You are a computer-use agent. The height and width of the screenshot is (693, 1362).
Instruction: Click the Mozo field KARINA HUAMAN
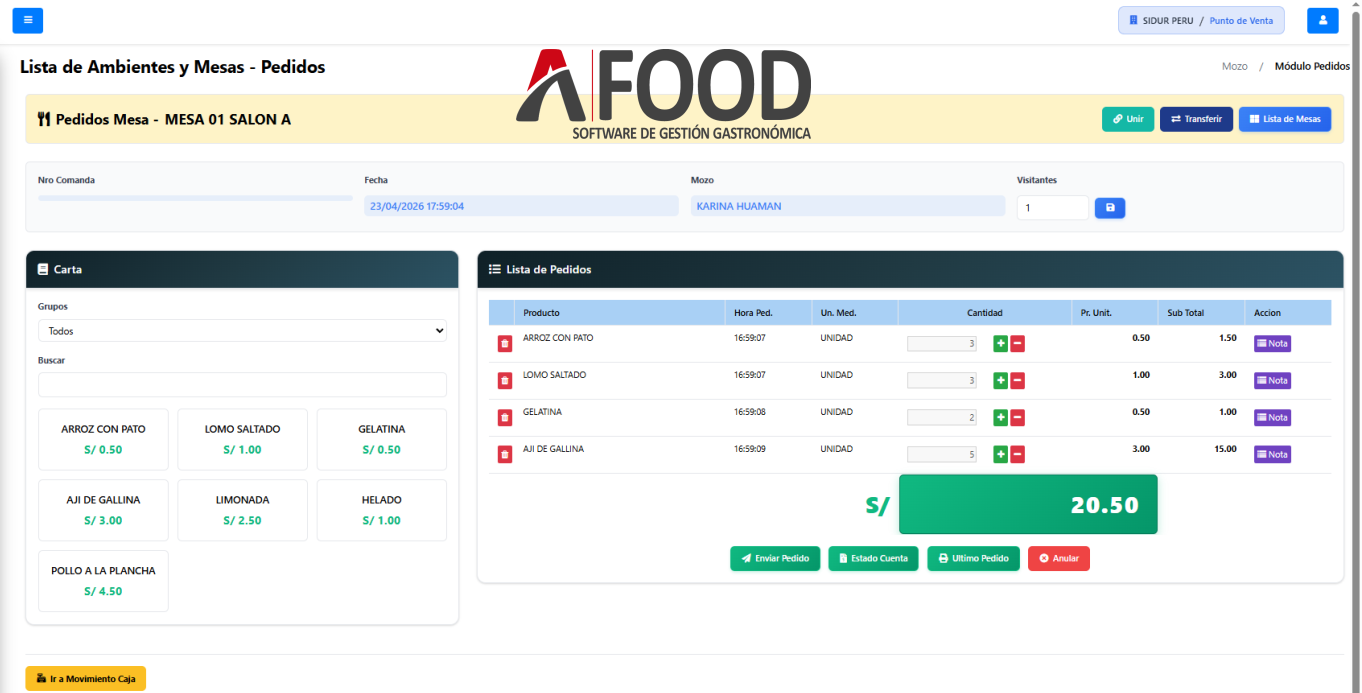tap(847, 206)
